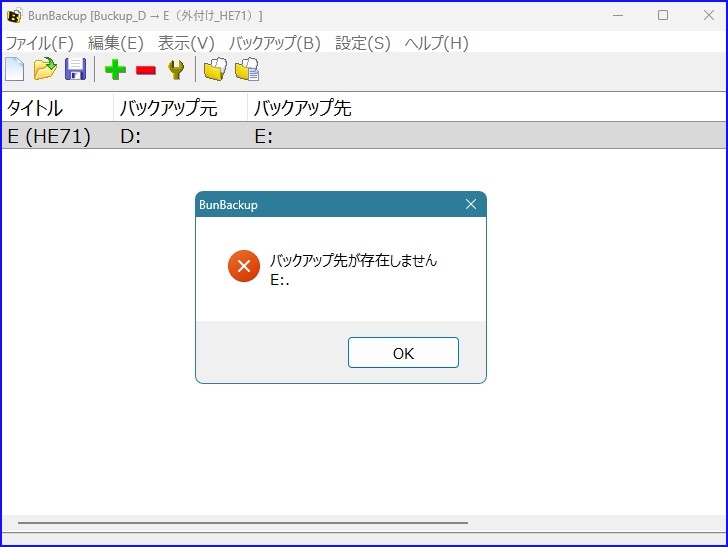Select the E (HE71) row title
This screenshot has height=547, width=728.
pos(49,137)
